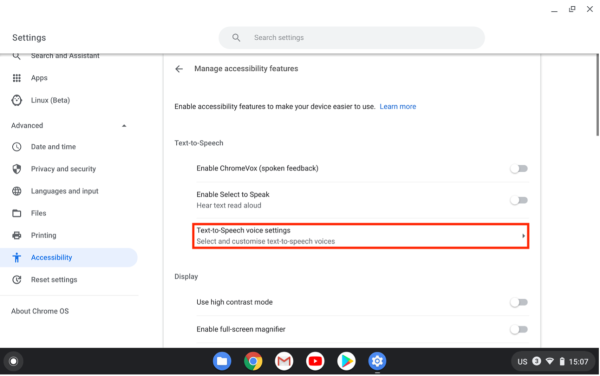600x376 pixels.
Task: Open the Files app from the shelf
Action: click(x=222, y=361)
